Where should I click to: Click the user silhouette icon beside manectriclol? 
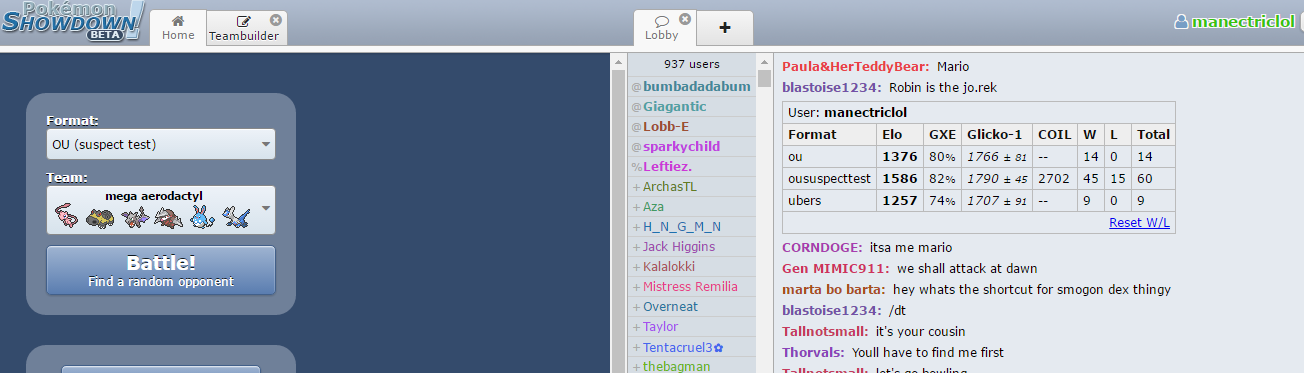pos(1182,22)
